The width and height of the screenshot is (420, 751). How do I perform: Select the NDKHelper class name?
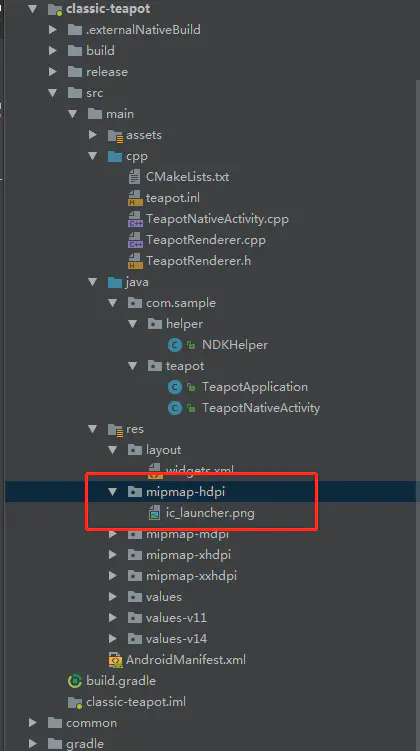click(235, 345)
